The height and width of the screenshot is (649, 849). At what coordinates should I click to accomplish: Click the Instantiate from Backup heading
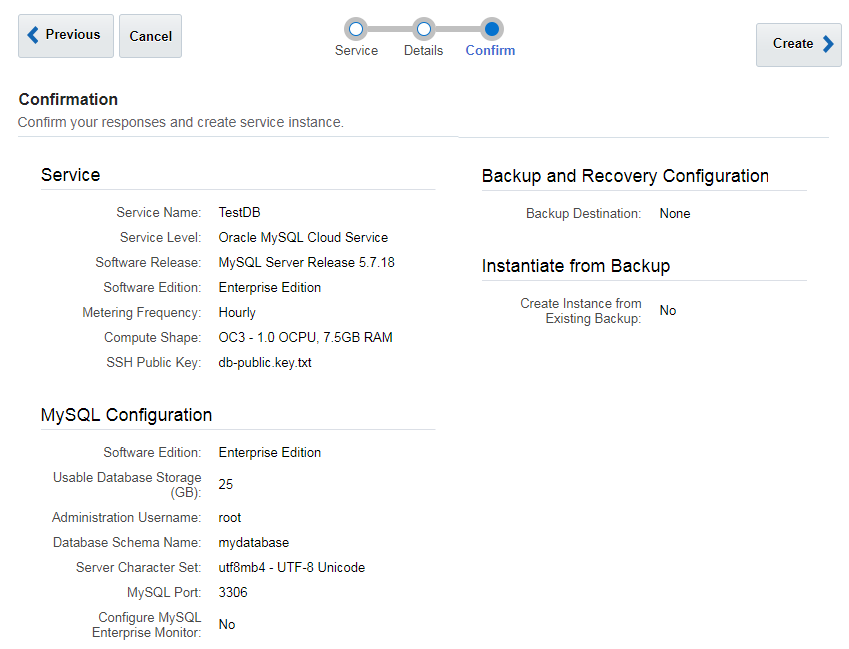click(x=576, y=266)
